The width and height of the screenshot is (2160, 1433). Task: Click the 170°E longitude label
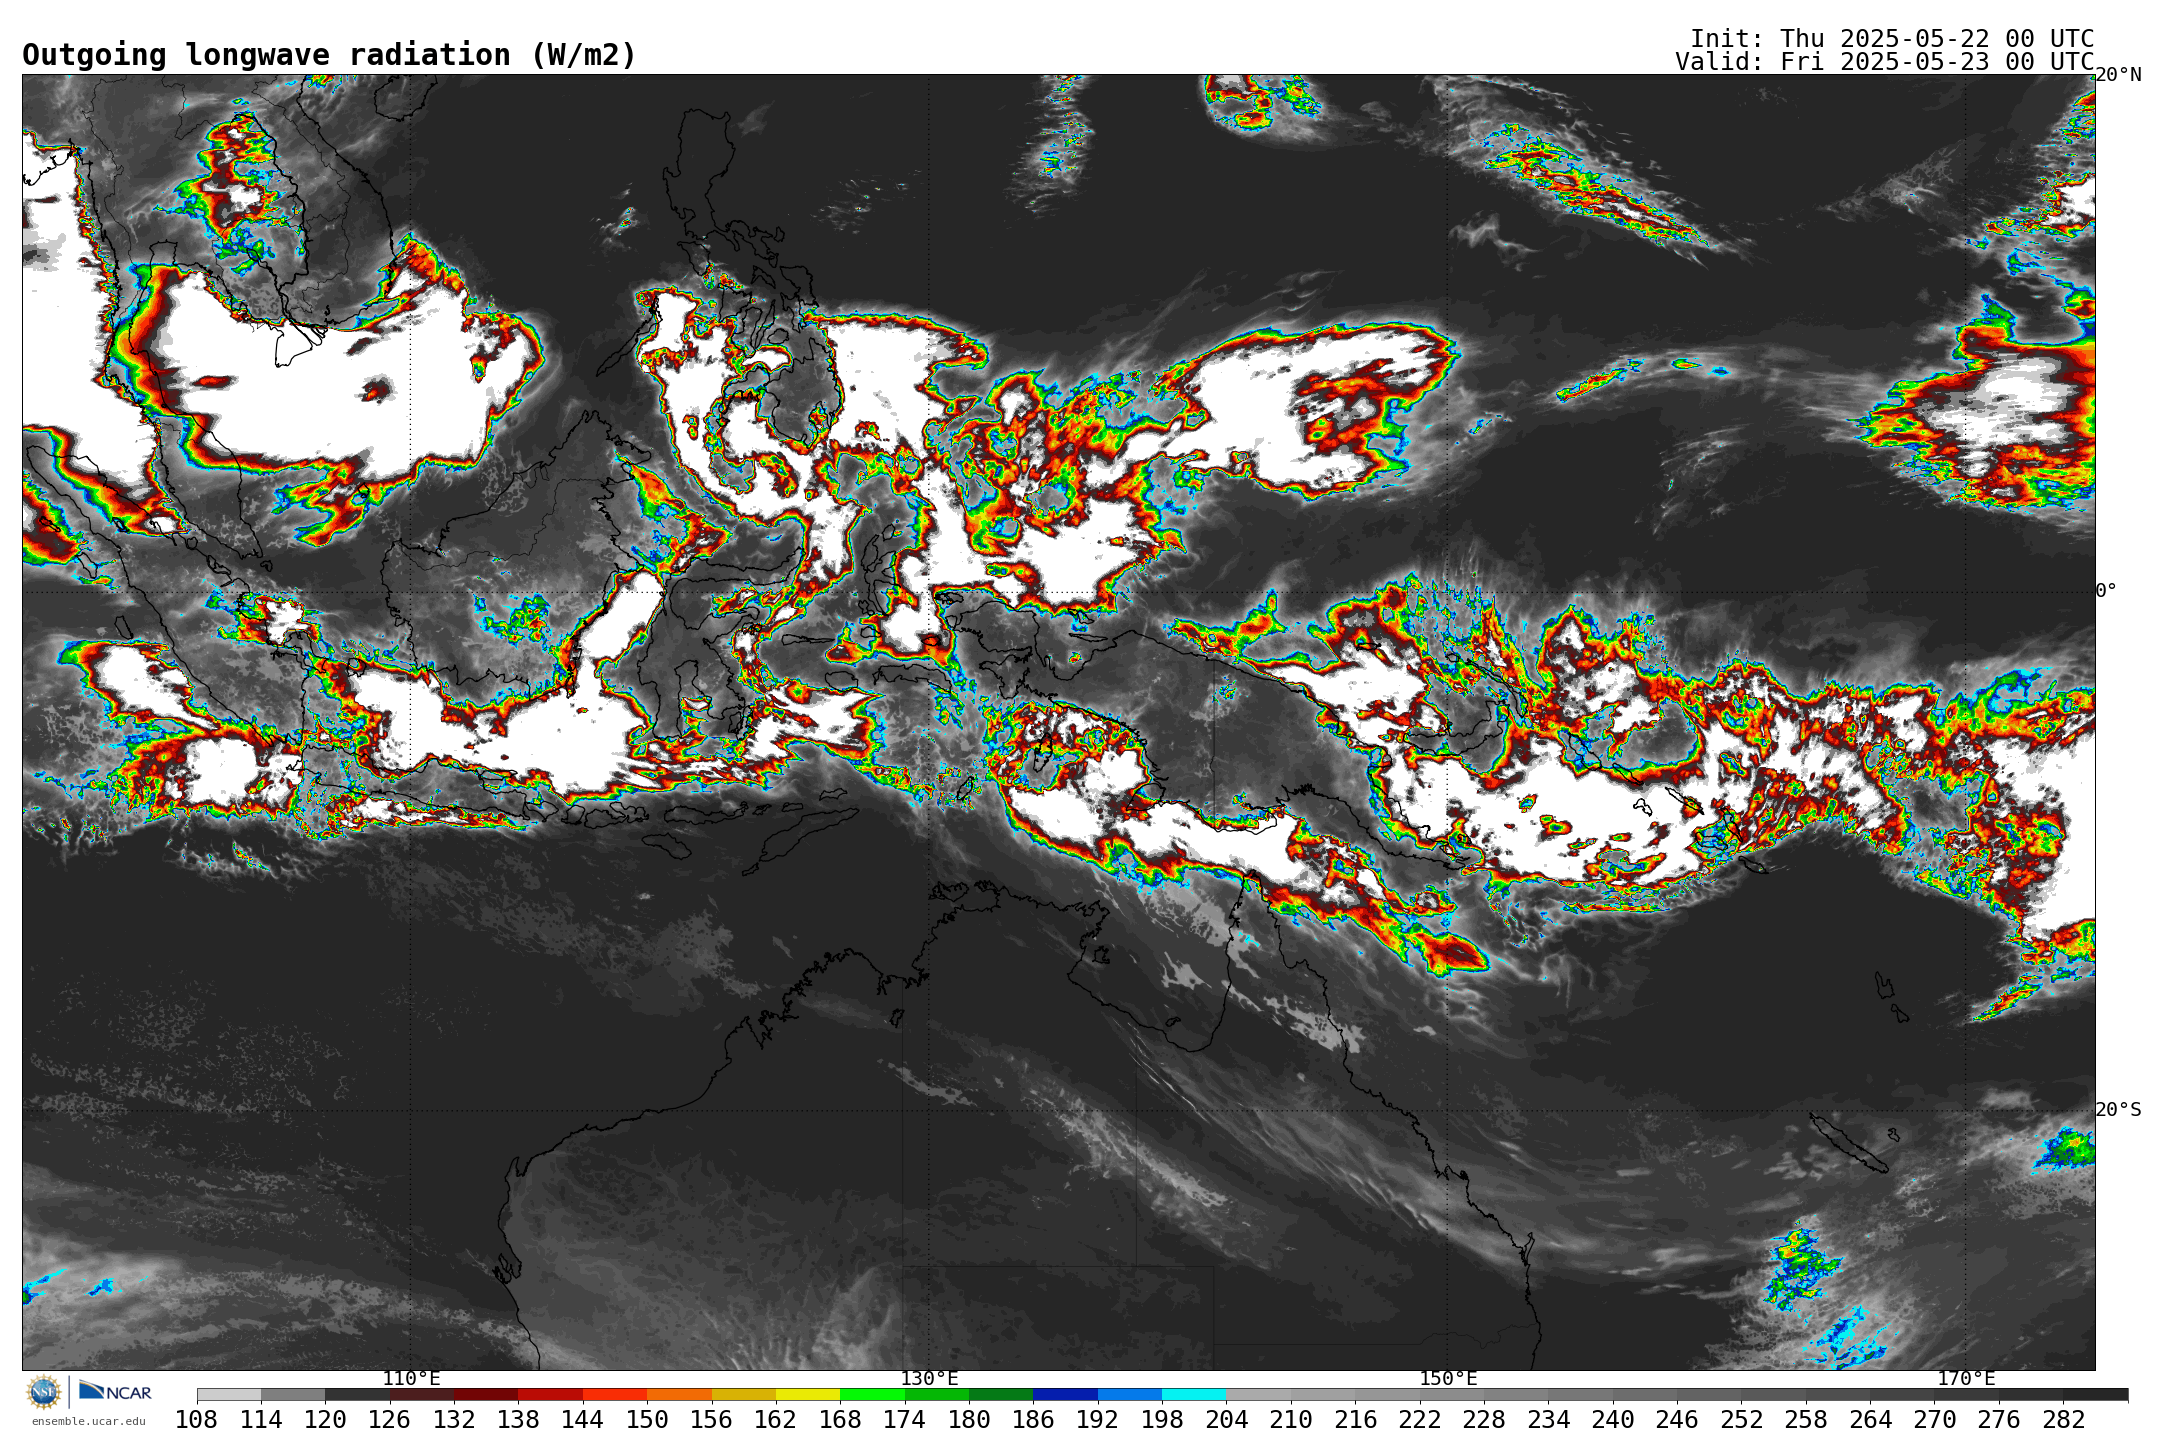point(1966,1379)
